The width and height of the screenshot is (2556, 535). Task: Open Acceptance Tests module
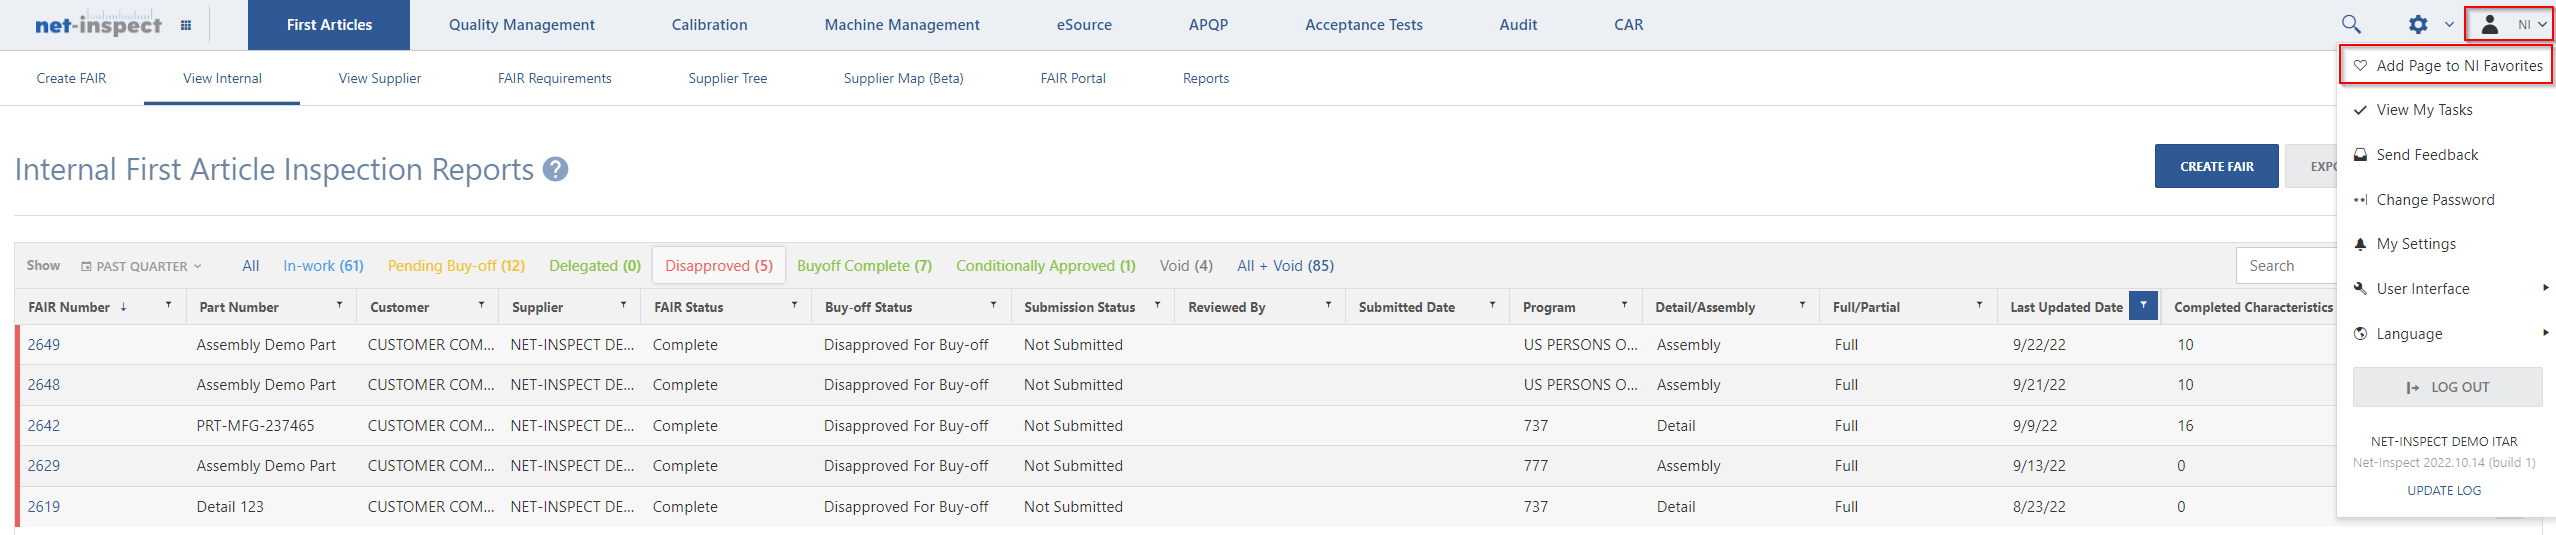[x=1363, y=25]
